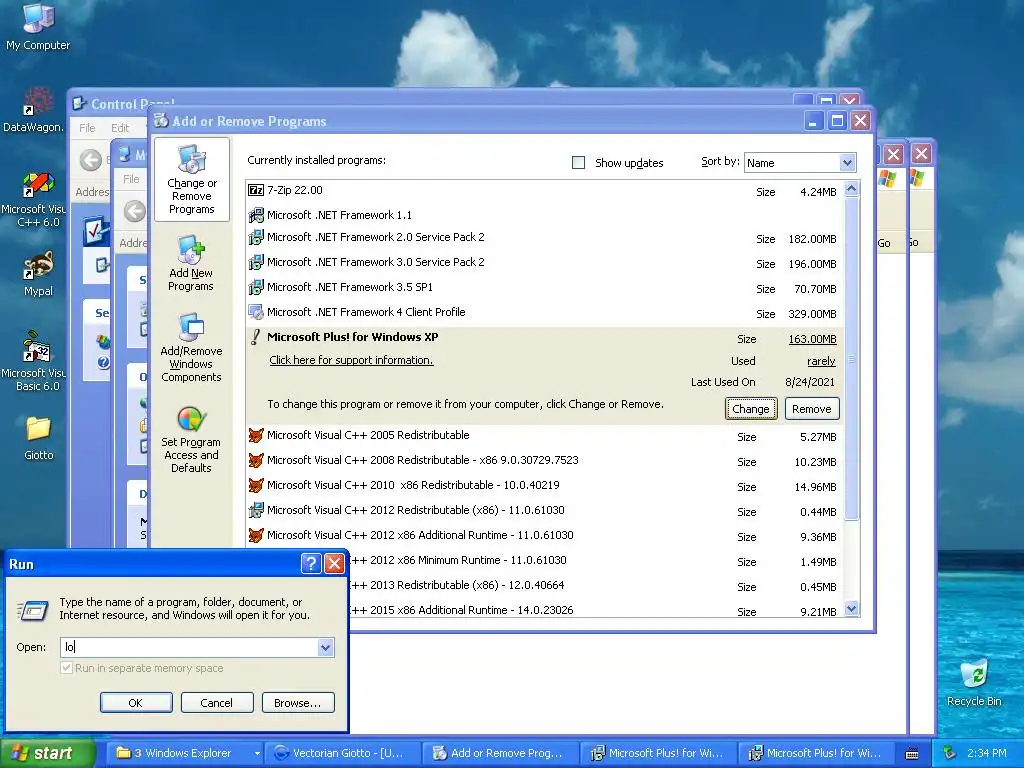Click the safely remove hardware tray icon

coord(950,753)
